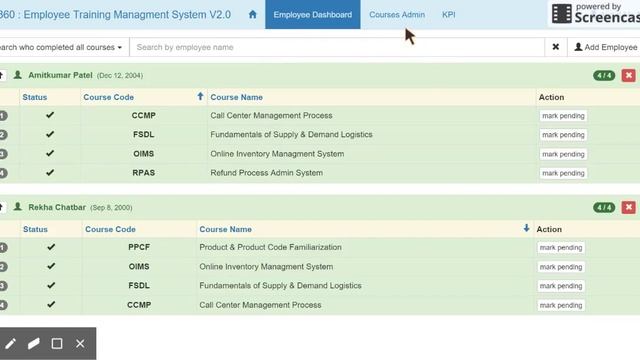Mark Rekha's CCMP course as pending

click(561, 305)
